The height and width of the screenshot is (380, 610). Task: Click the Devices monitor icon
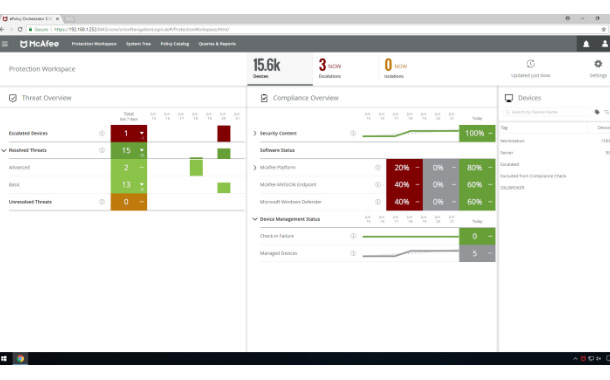click(x=509, y=98)
